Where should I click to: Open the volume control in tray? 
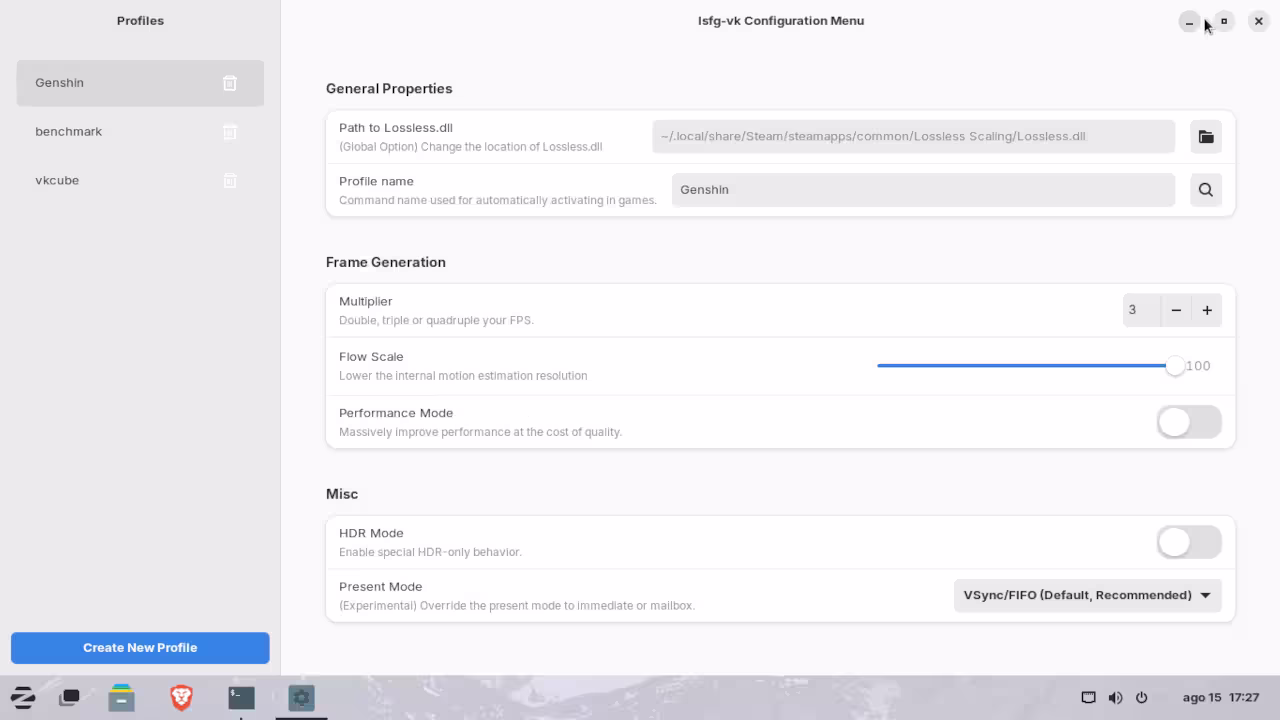point(1115,698)
